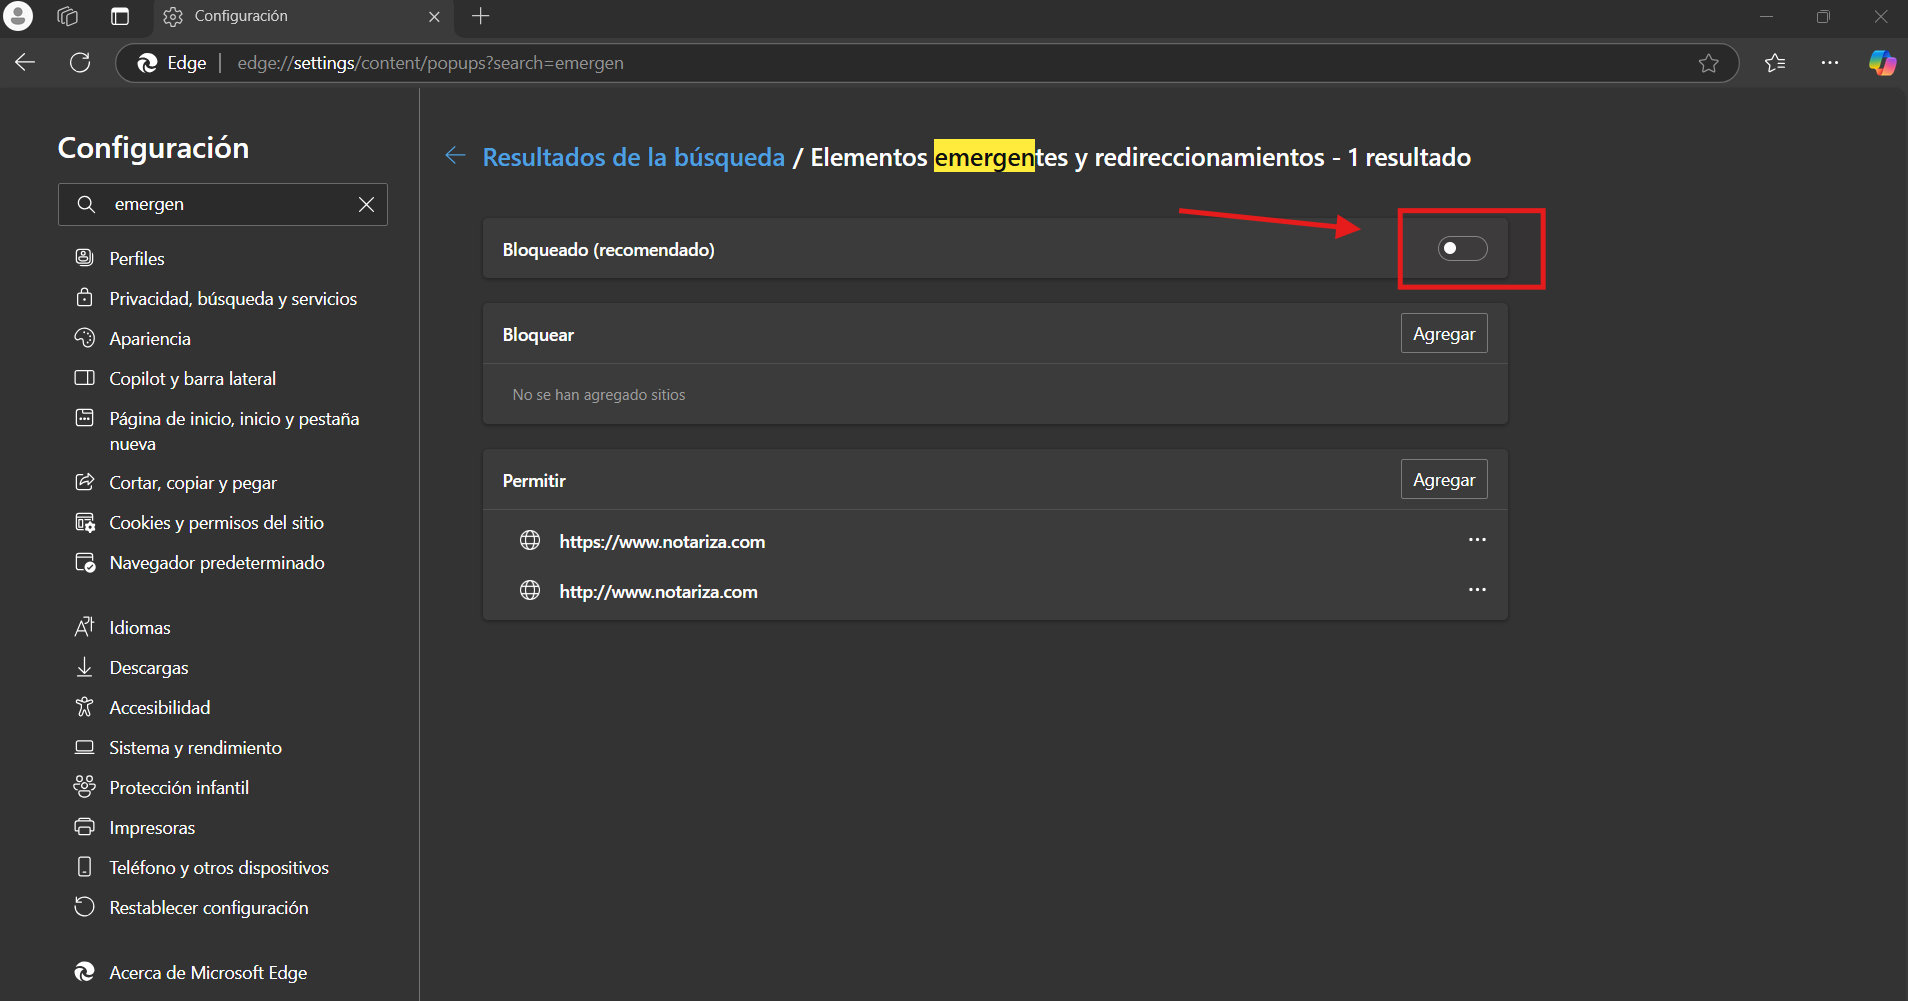Open the Perfiles settings section
Viewport: 1908px width, 1001px height.
[136, 258]
